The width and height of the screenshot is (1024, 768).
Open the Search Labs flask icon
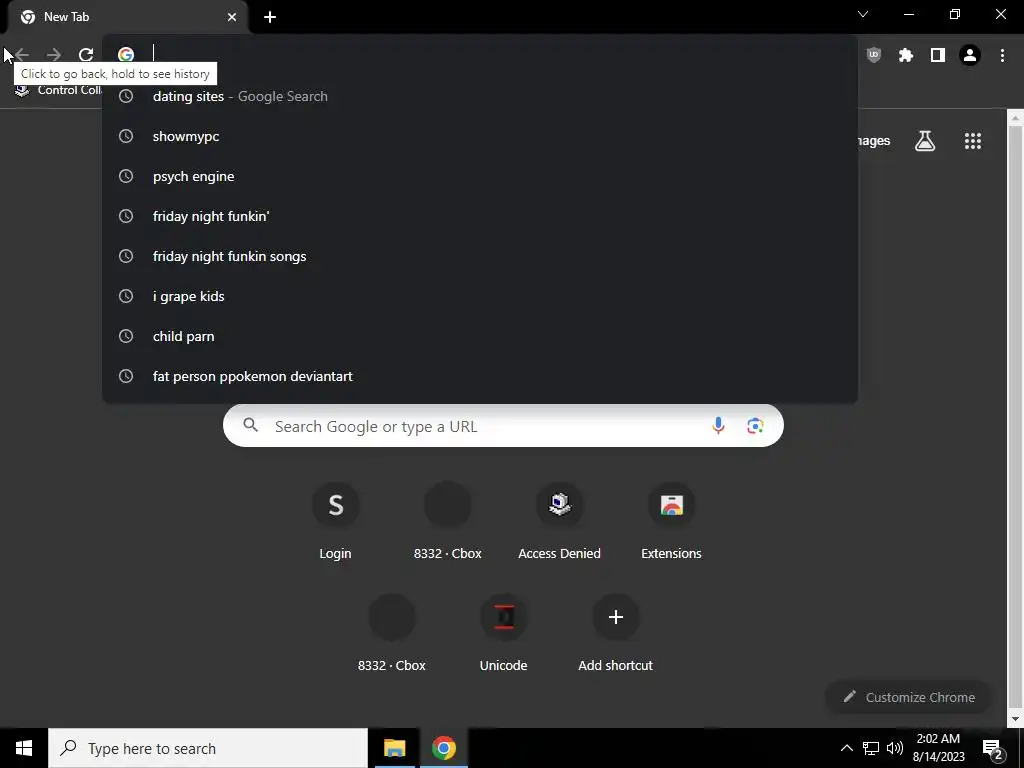point(925,140)
